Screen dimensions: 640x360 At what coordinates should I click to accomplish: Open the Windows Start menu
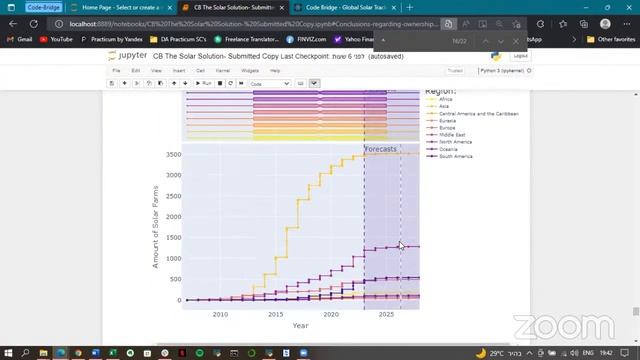click(x=8, y=353)
